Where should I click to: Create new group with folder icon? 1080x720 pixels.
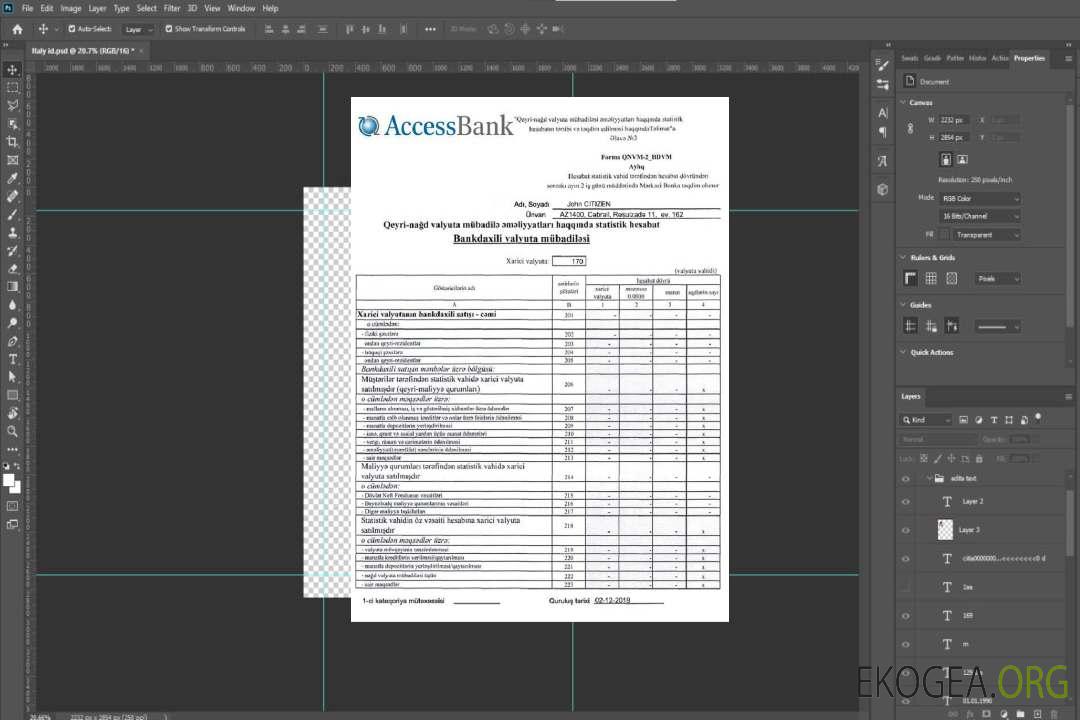(x=1020, y=714)
